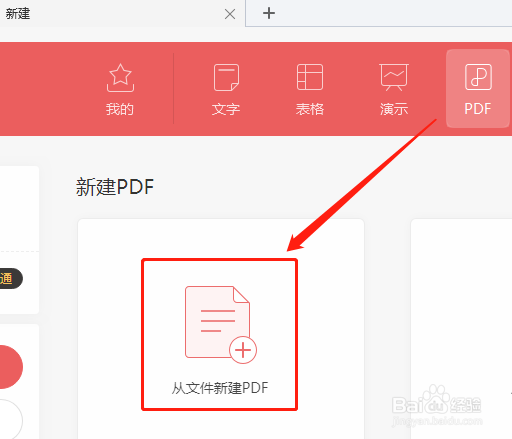Select the PDF category
The width and height of the screenshot is (512, 439).
click(478, 89)
